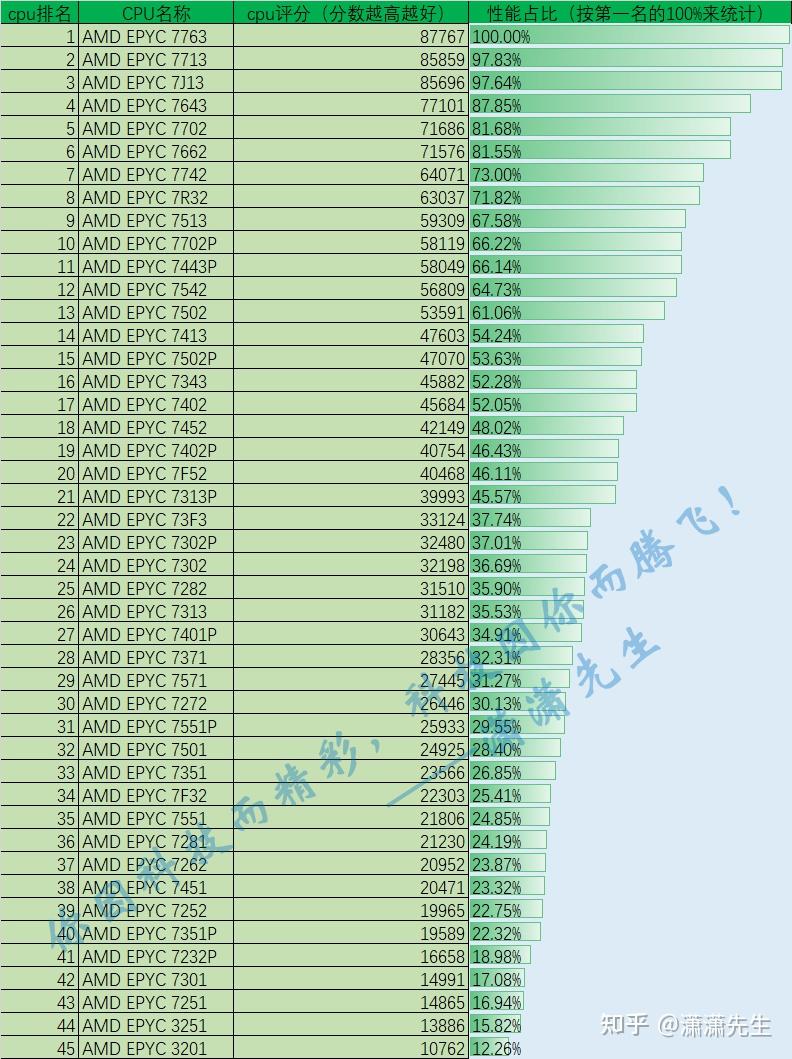Select cell 'AMD EPYC 7513'
792x1059 pixels.
click(x=156, y=219)
